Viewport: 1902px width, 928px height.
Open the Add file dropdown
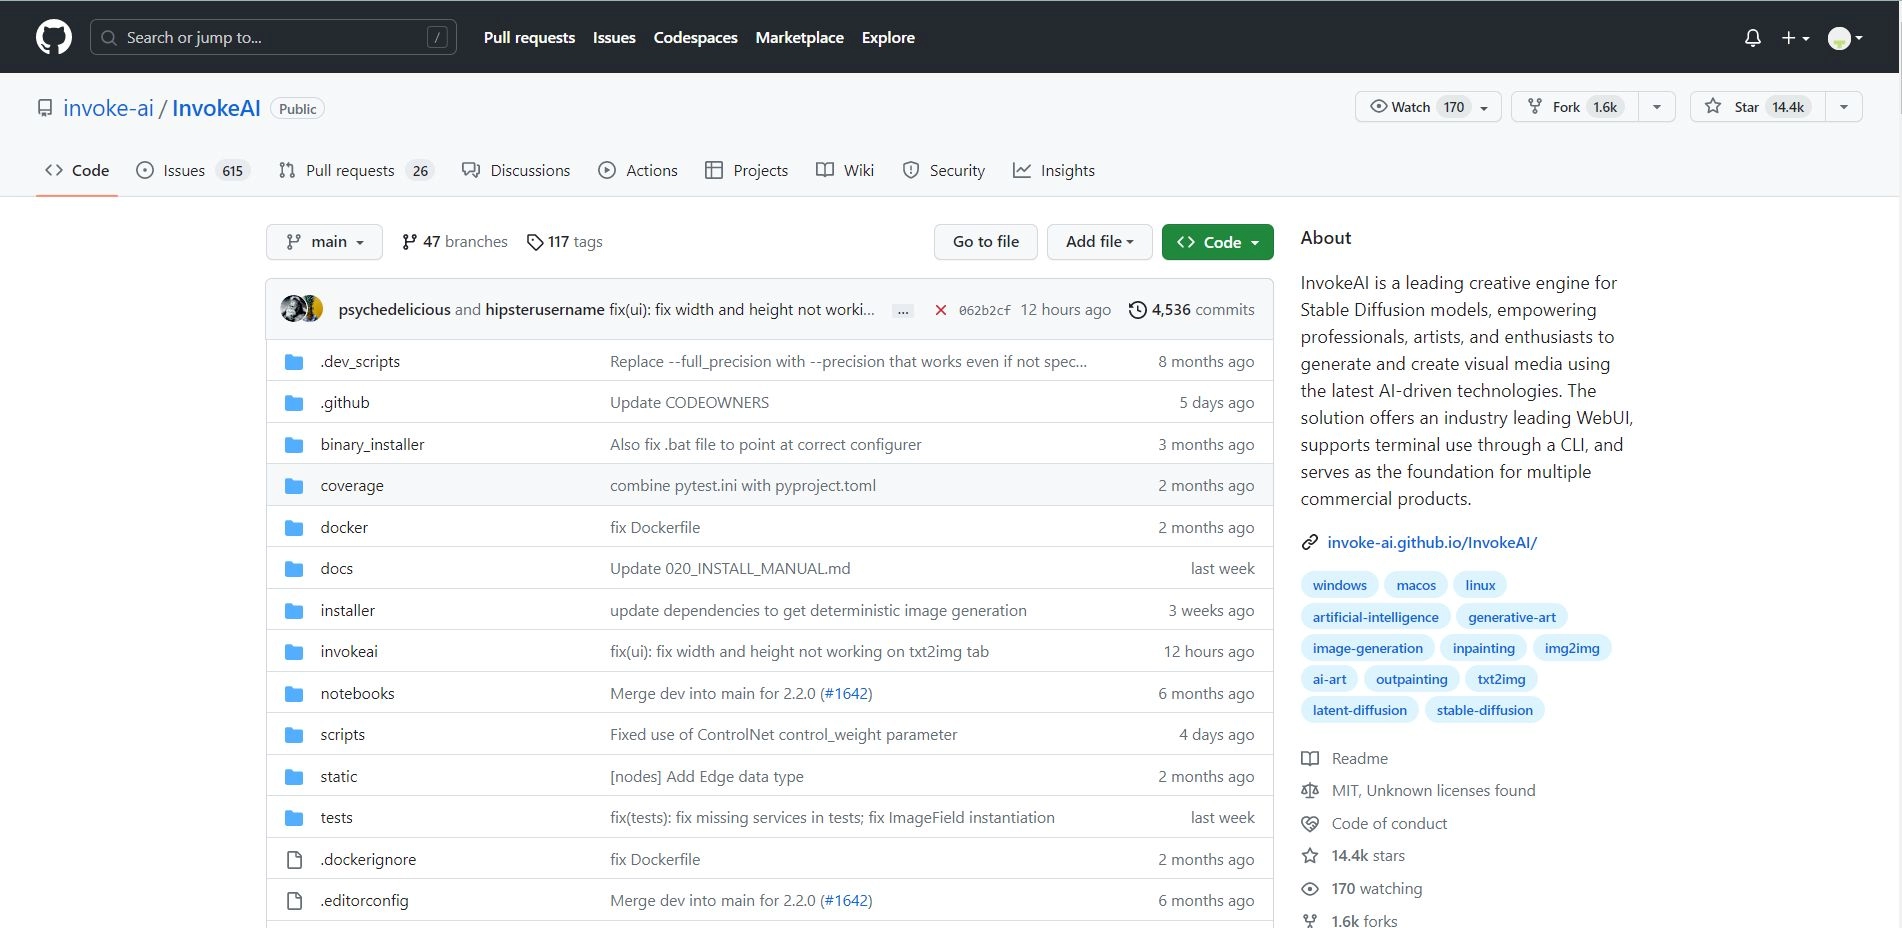pyautogui.click(x=1099, y=242)
